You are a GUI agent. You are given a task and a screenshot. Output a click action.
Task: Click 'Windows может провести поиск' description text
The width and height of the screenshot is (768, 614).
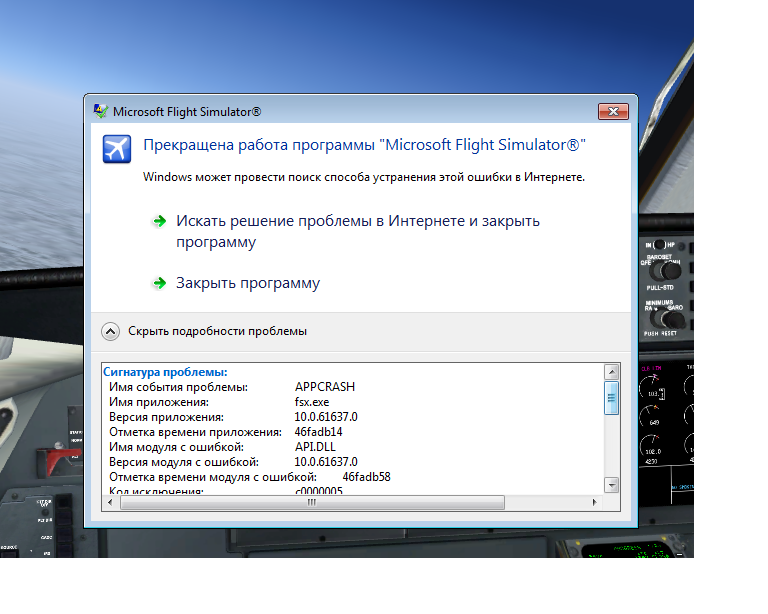coord(364,177)
